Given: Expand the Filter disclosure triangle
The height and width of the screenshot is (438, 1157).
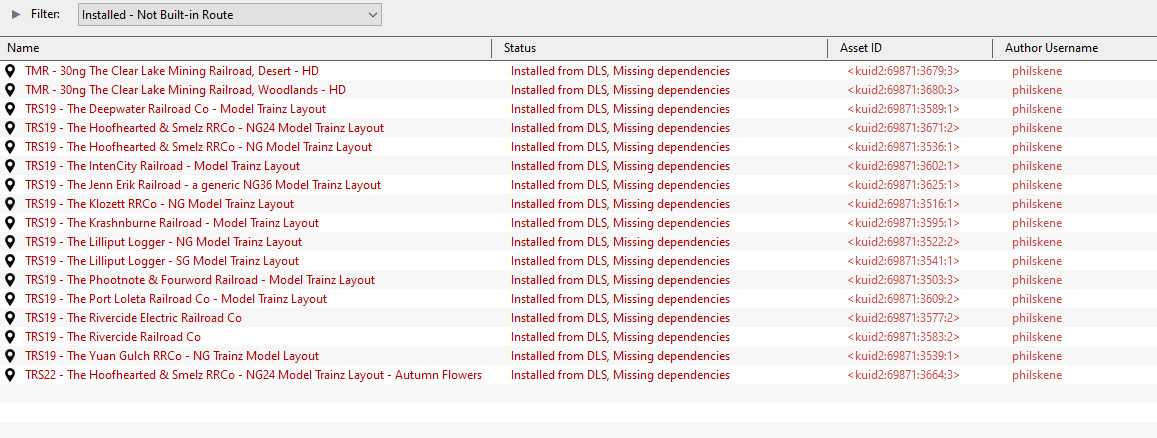Looking at the screenshot, I should (16, 15).
